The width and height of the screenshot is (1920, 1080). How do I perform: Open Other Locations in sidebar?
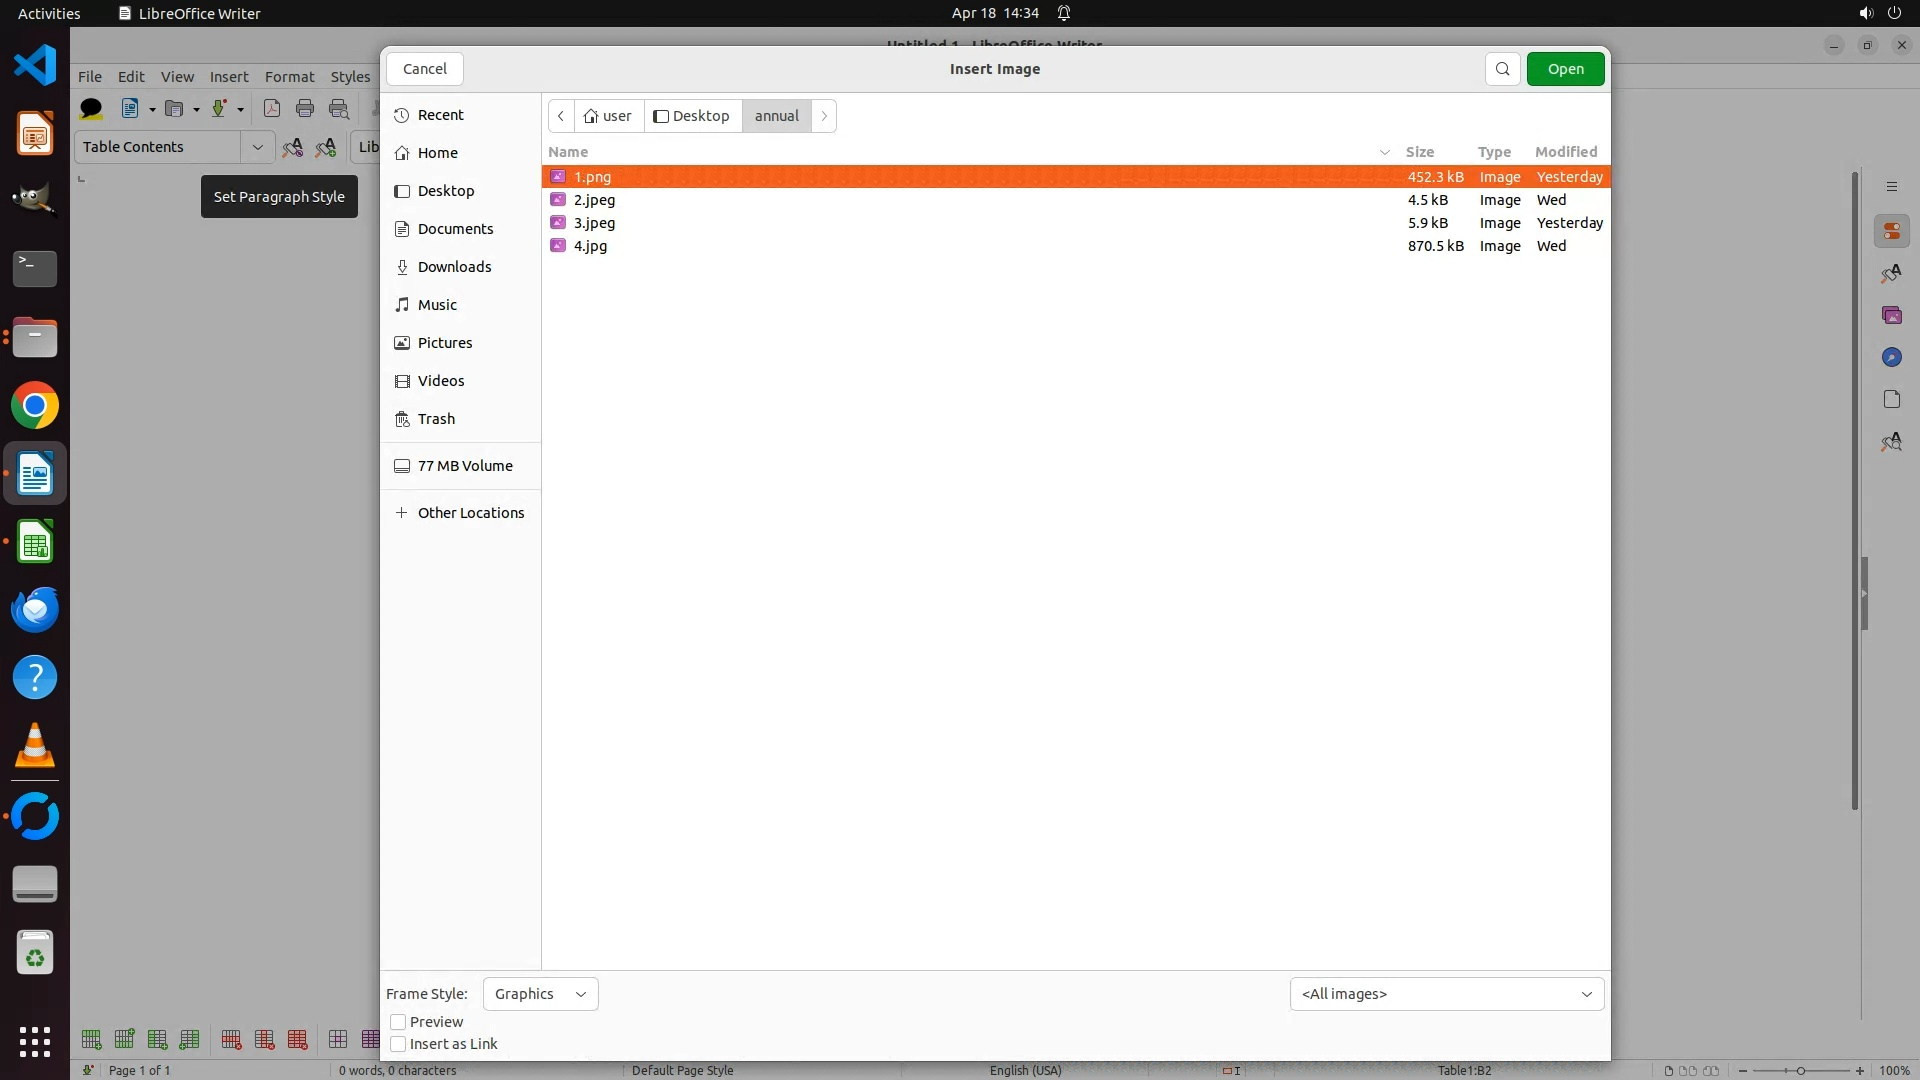(470, 513)
